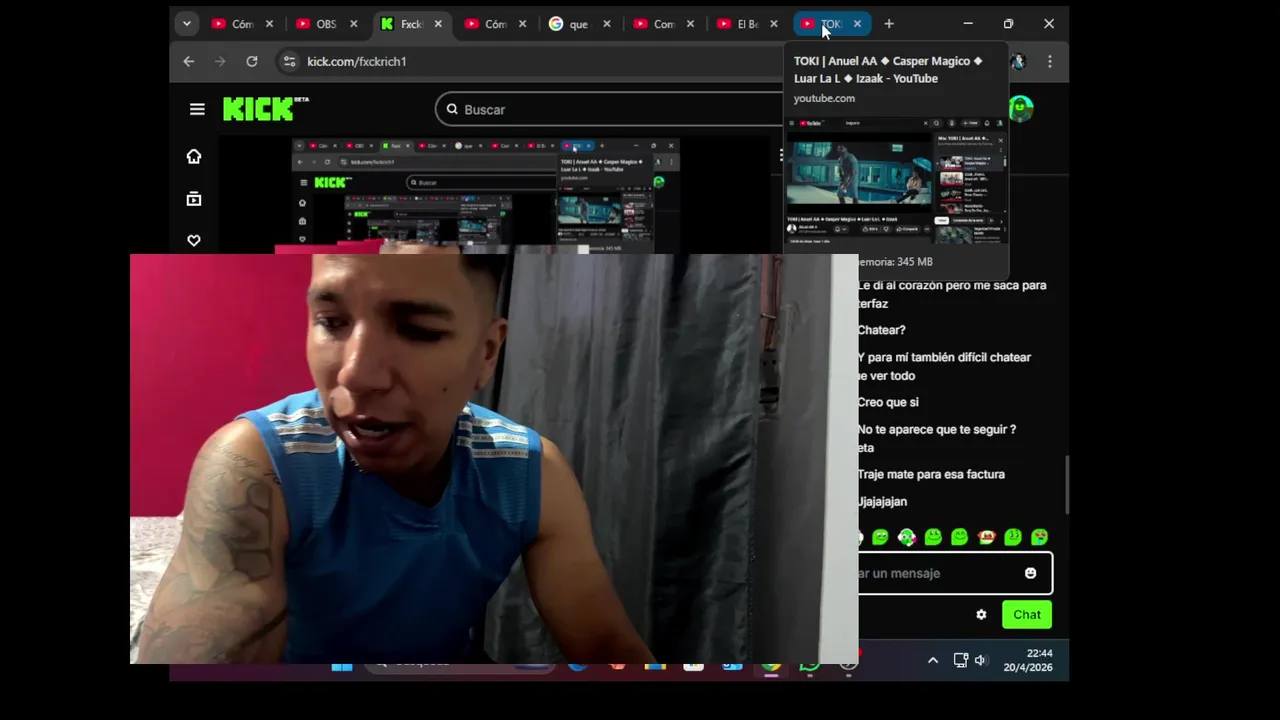Open the Chrome profile avatar
The width and height of the screenshot is (1280, 720).
[x=1018, y=61]
